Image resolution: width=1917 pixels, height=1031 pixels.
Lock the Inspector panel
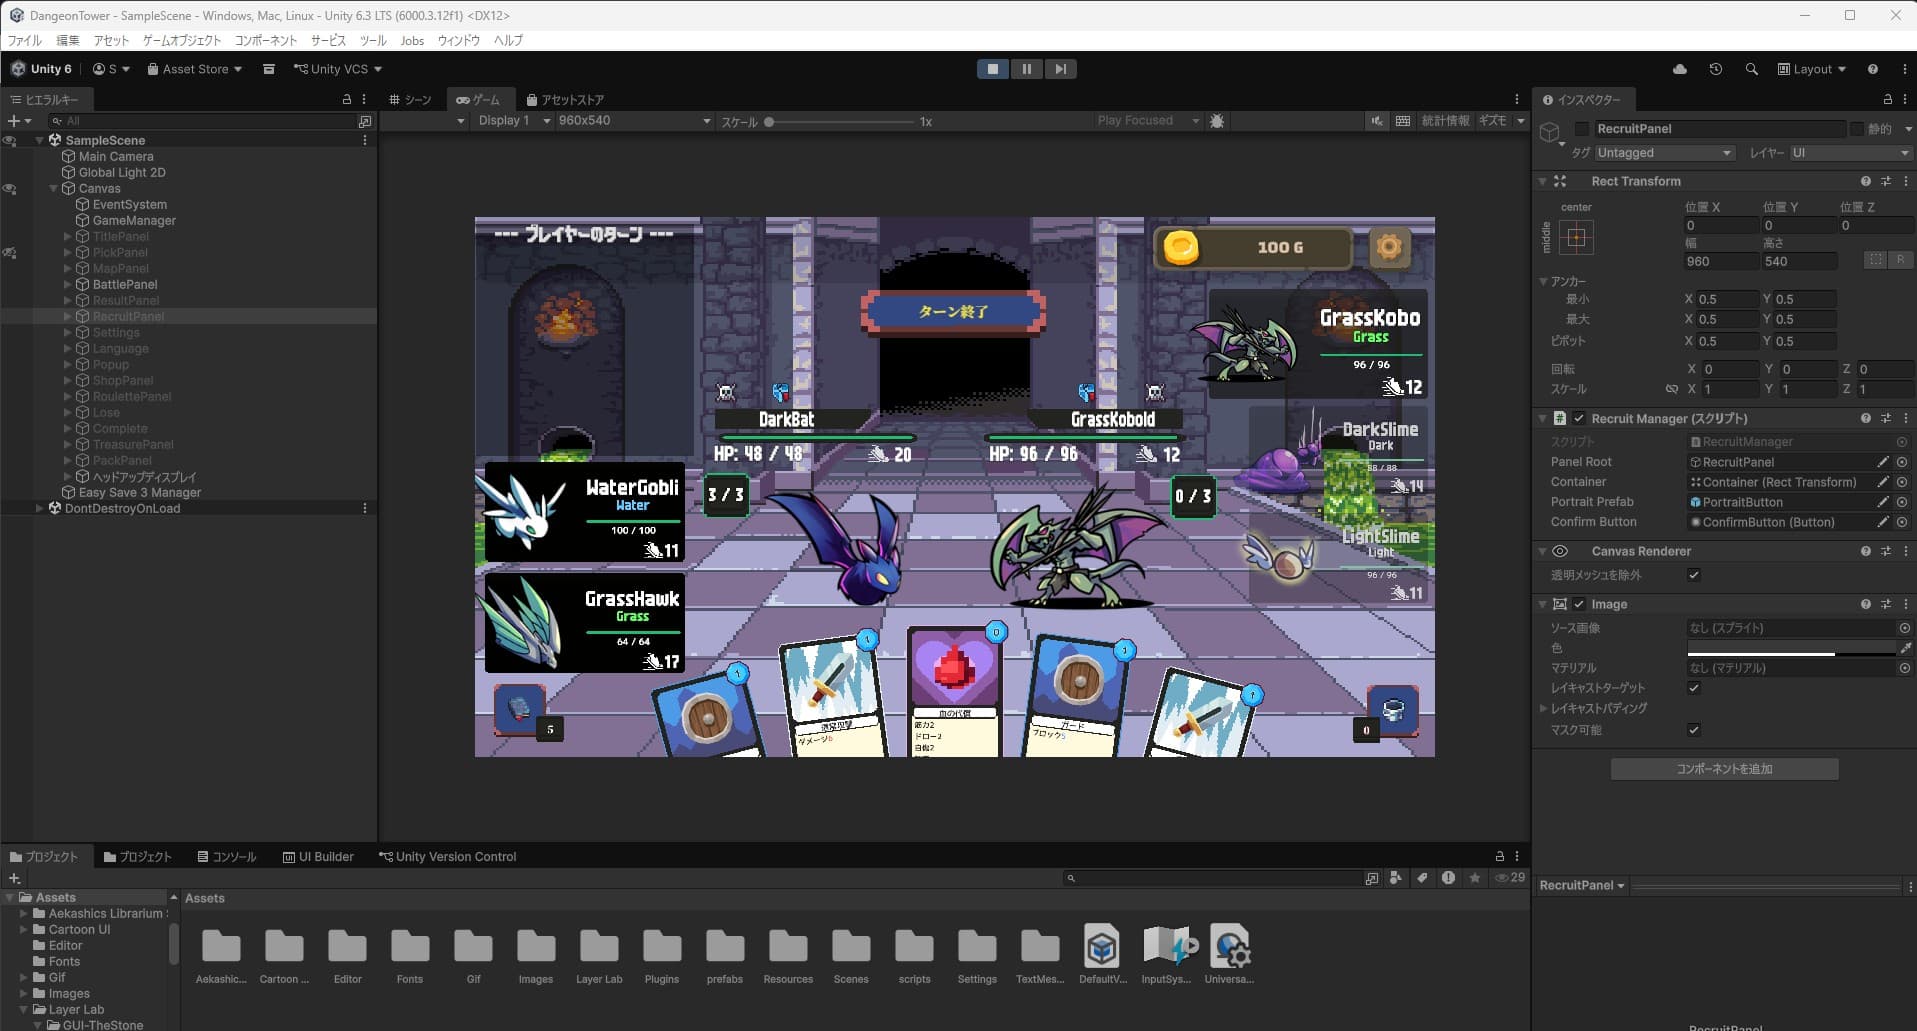click(x=1888, y=100)
